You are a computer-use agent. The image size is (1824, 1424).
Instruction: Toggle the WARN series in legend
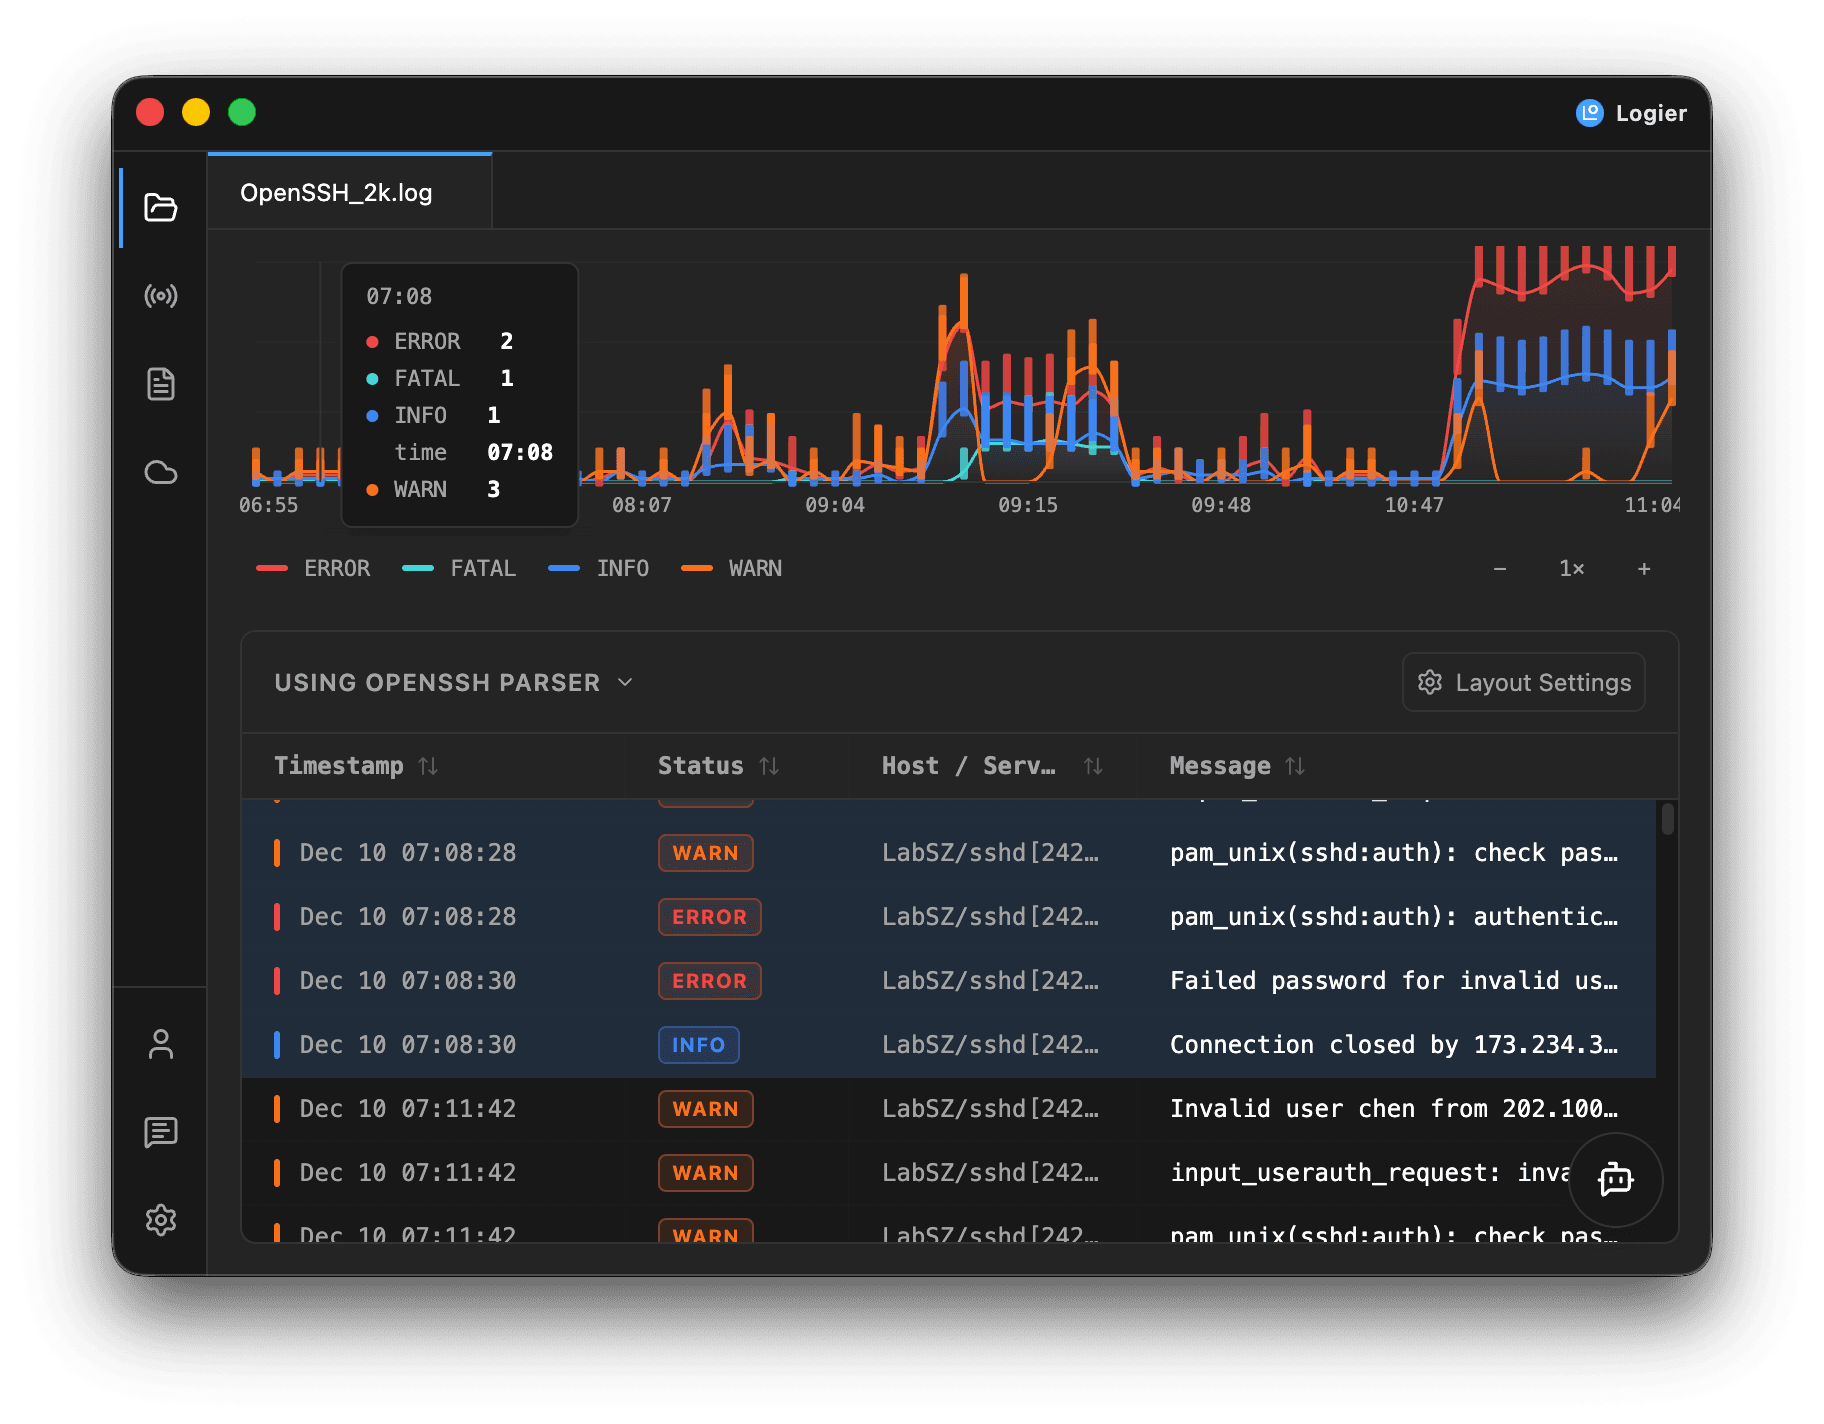pos(731,568)
